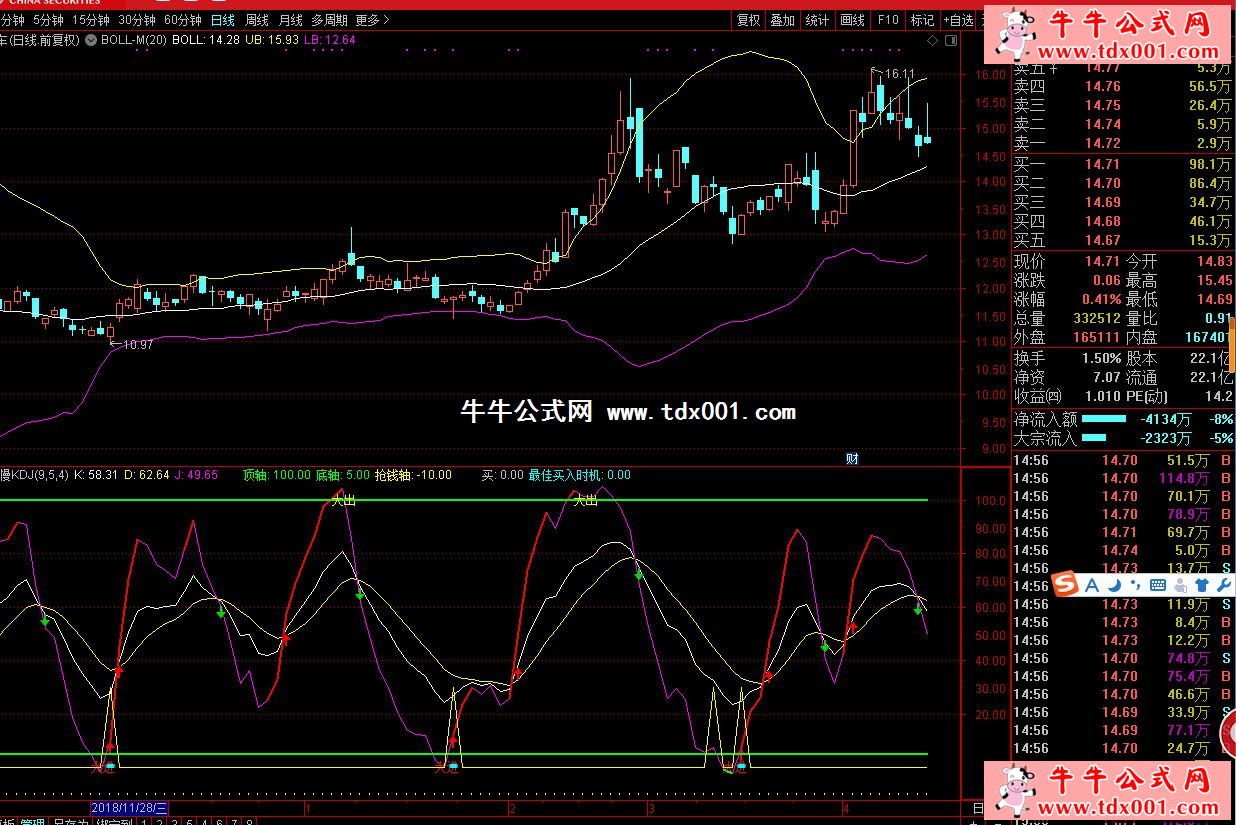Open the 多周期 multi-period option
The height and width of the screenshot is (825, 1236).
[x=329, y=20]
